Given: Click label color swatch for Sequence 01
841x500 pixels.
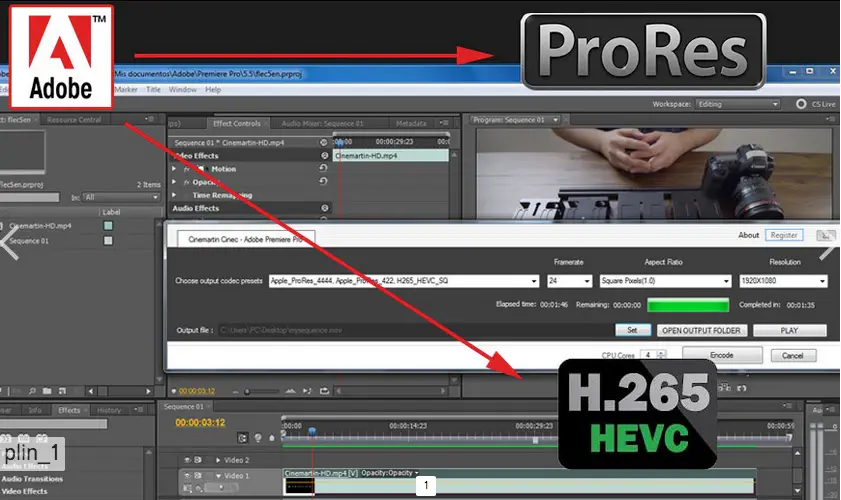Looking at the screenshot, I should tap(108, 241).
